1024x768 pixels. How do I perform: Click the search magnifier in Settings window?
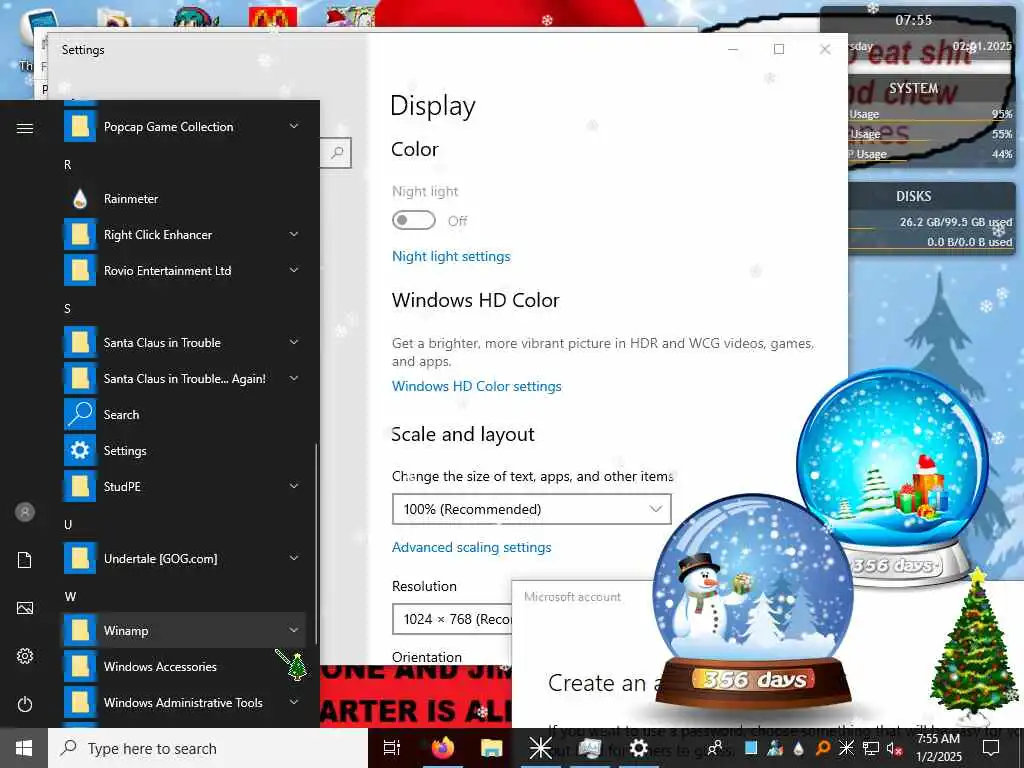(x=337, y=153)
